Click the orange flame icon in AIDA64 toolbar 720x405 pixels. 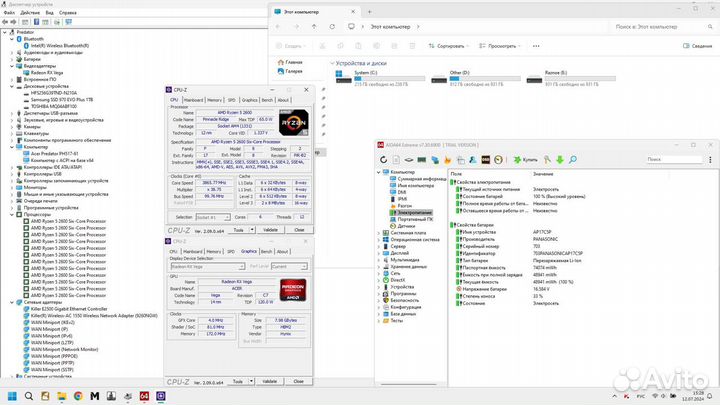click(448, 160)
